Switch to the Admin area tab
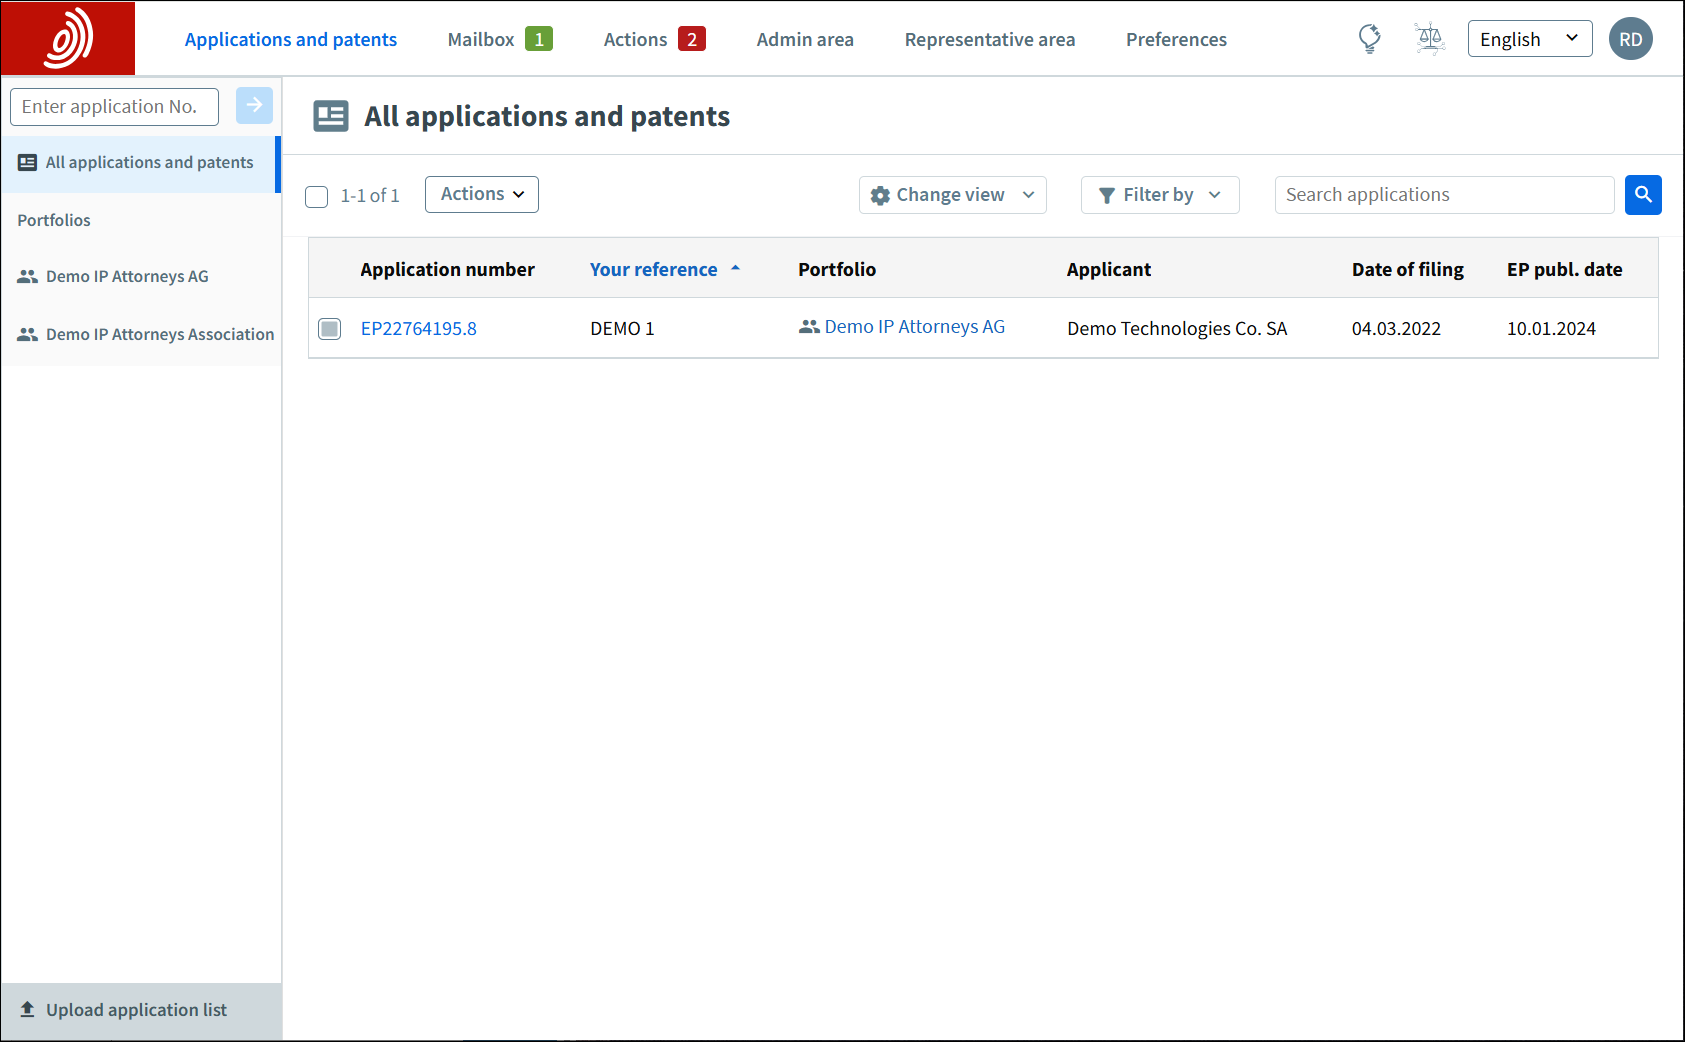 804,40
